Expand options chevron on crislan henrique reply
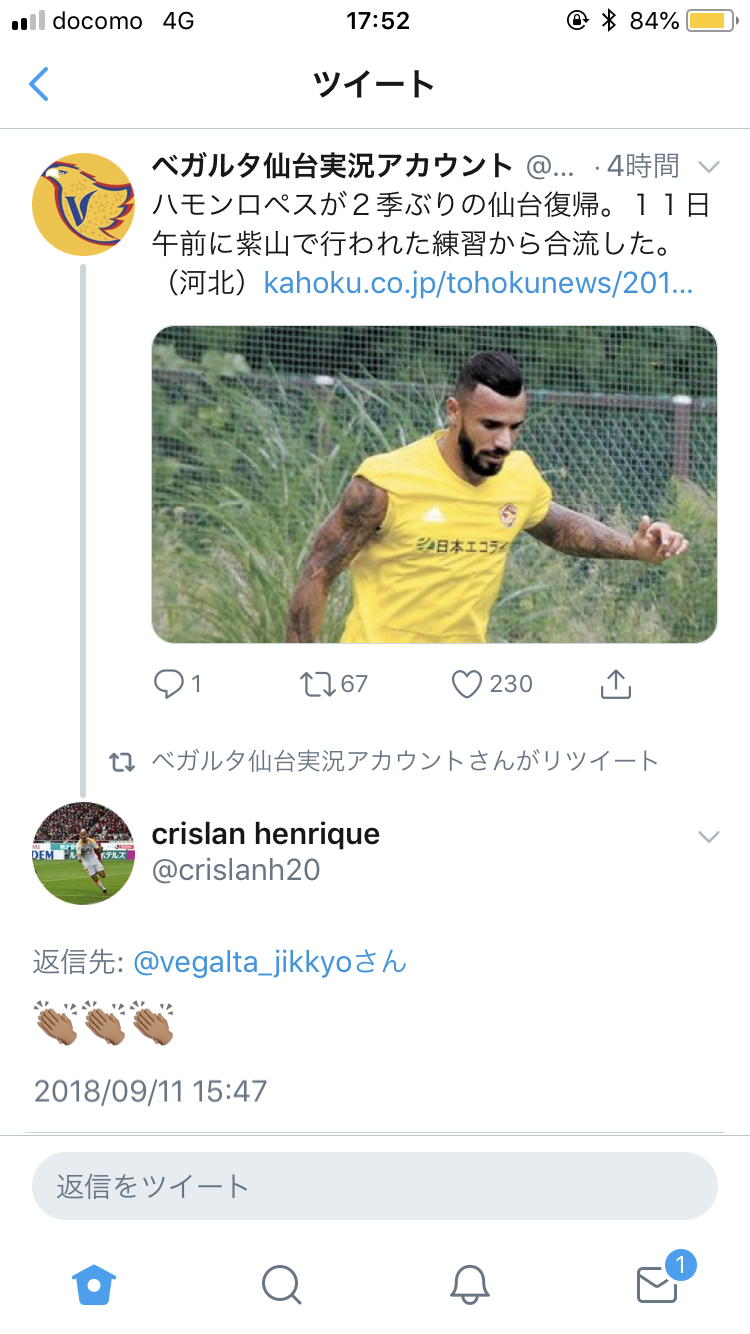Image resolution: width=750 pixels, height=1334 pixels. (x=708, y=837)
